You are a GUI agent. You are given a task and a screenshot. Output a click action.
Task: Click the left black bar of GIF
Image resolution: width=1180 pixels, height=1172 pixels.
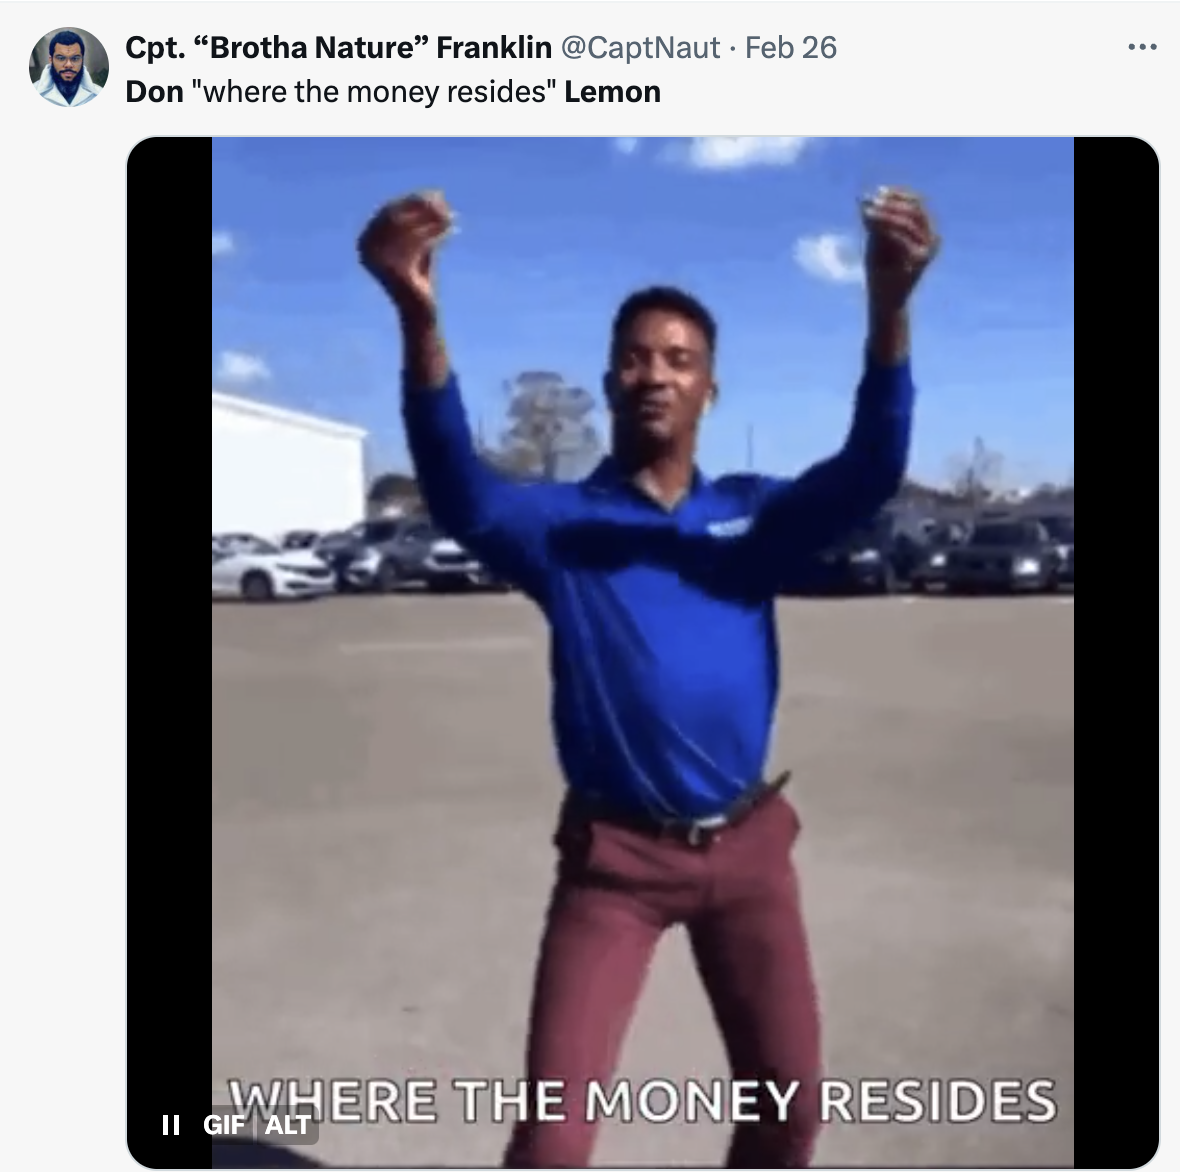click(169, 602)
